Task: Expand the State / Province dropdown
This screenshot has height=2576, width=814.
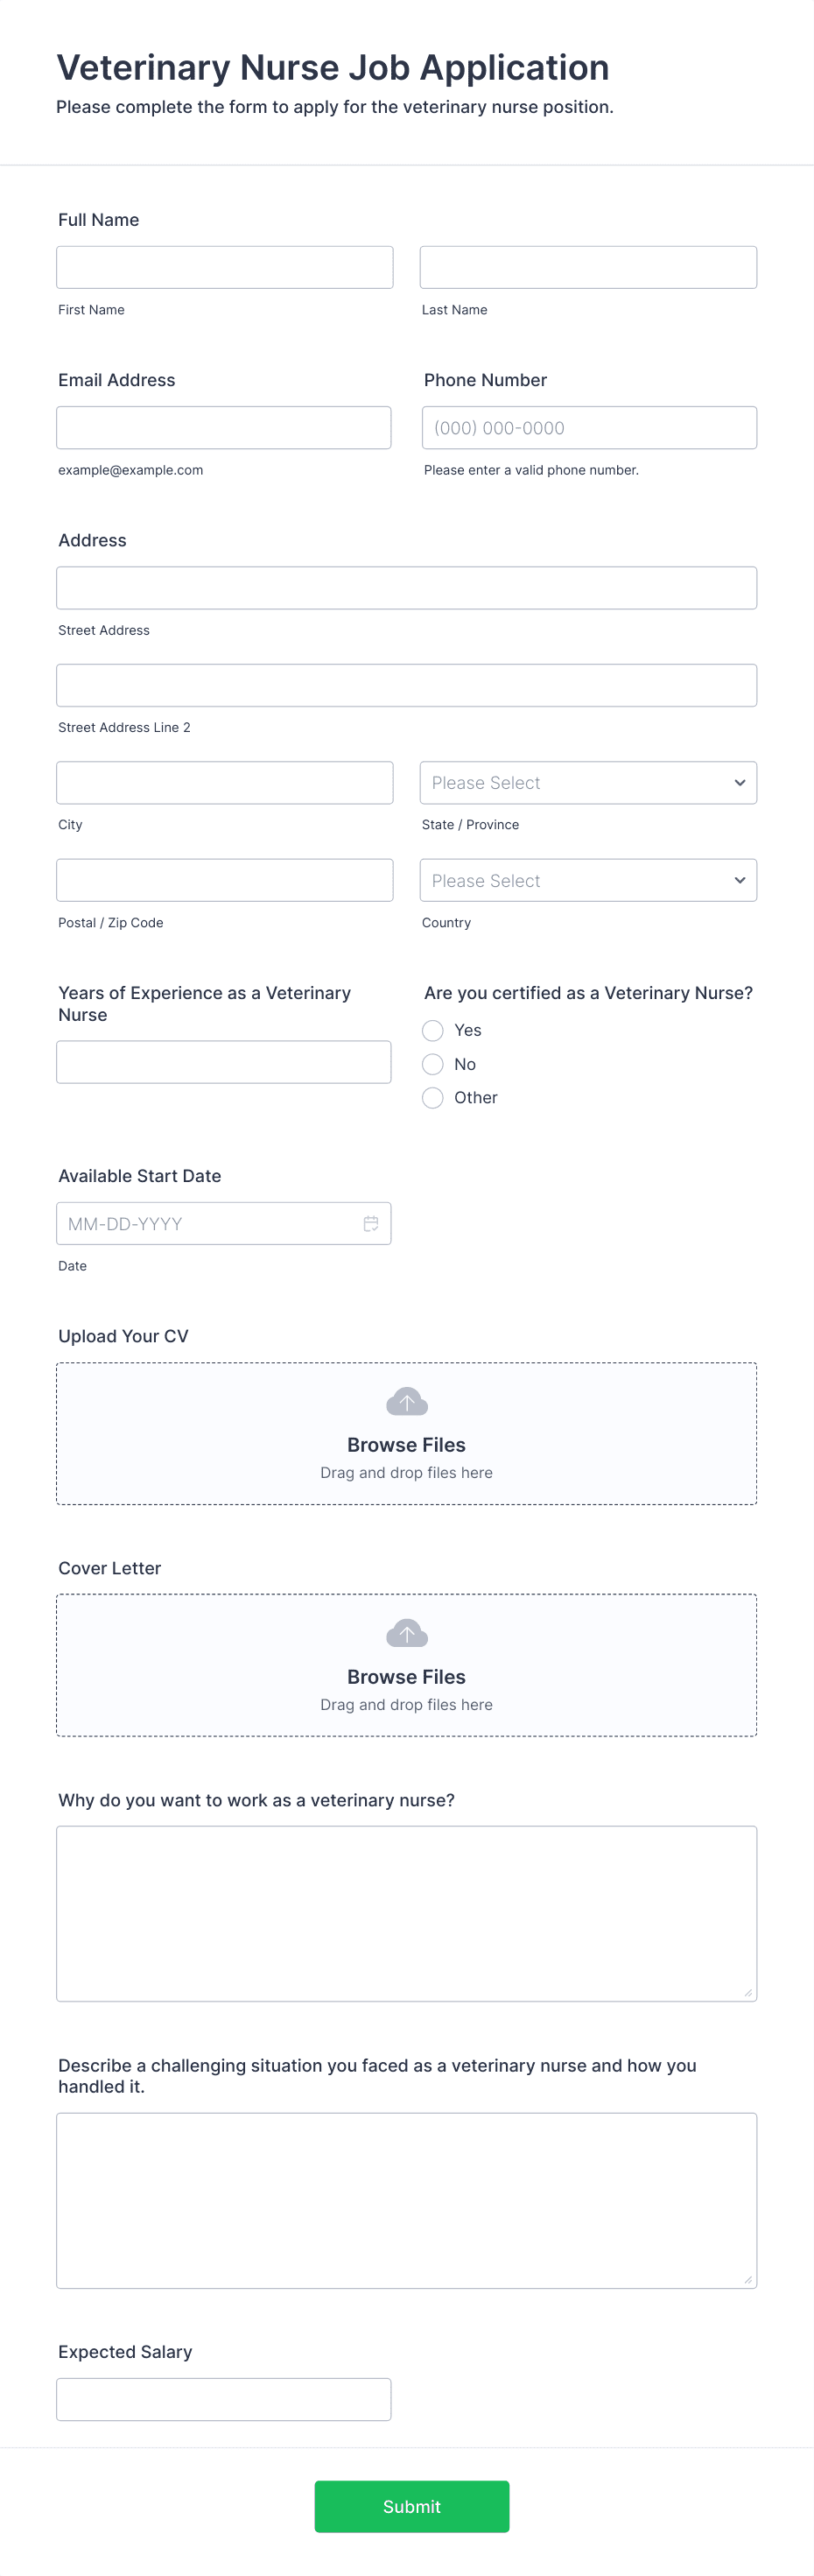Action: (588, 783)
